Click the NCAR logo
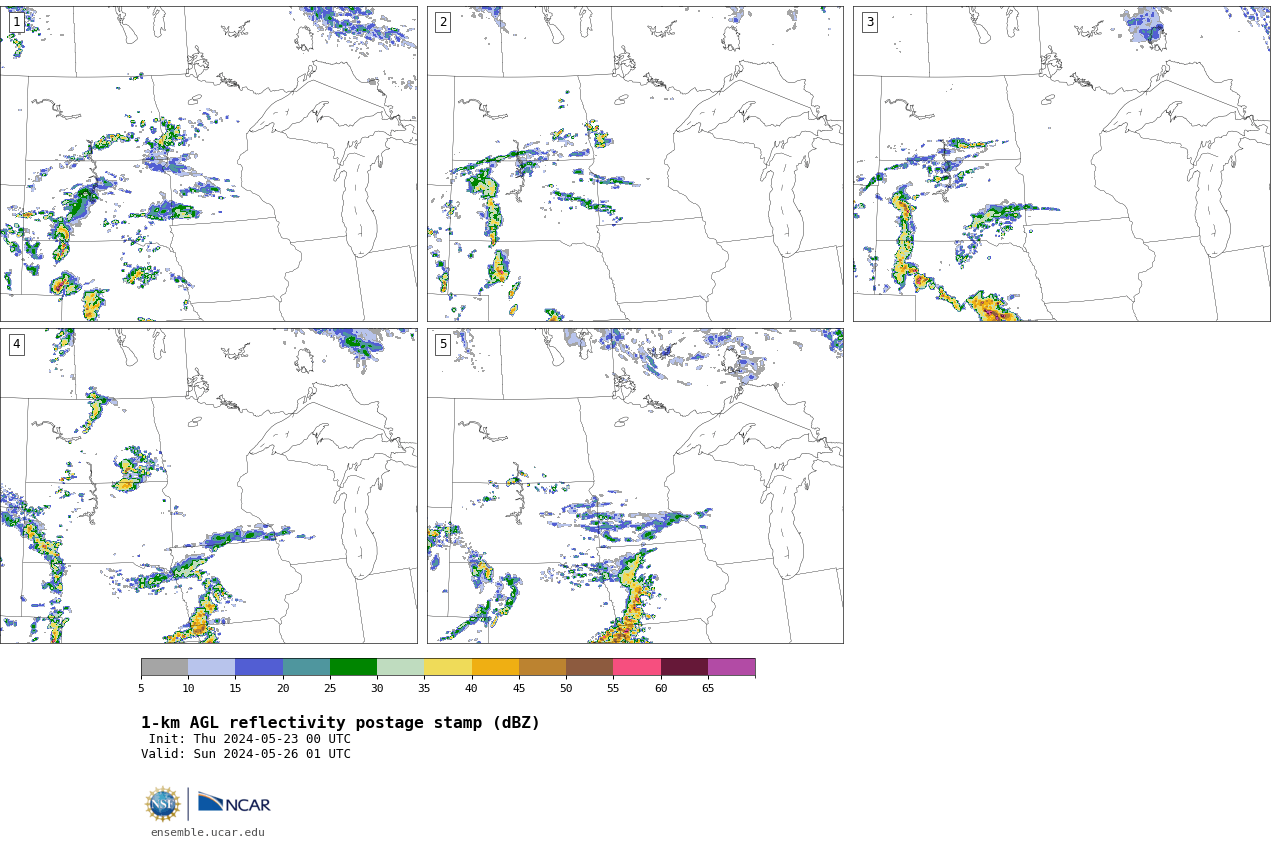This screenshot has width=1280, height=844. click(x=234, y=803)
